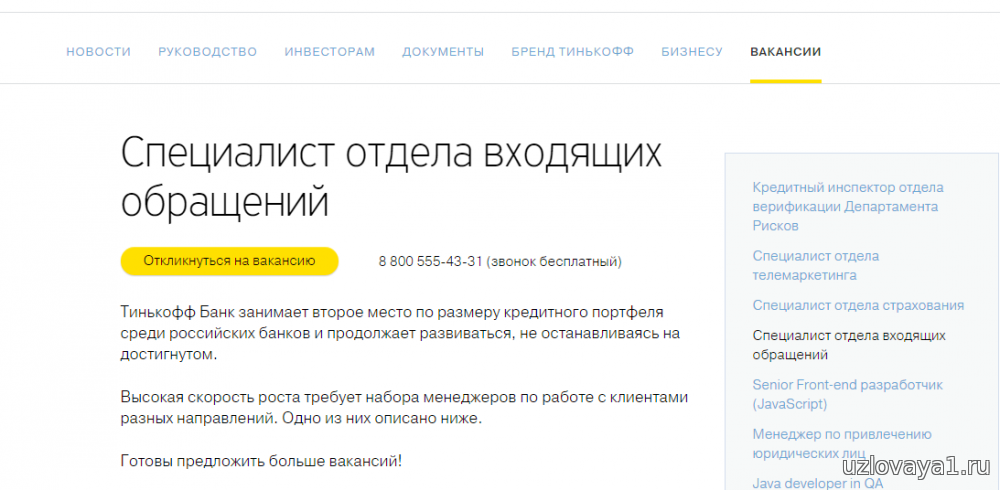Click the active ВАКАНСИИ tab
The width and height of the screenshot is (1000, 490).
click(786, 52)
